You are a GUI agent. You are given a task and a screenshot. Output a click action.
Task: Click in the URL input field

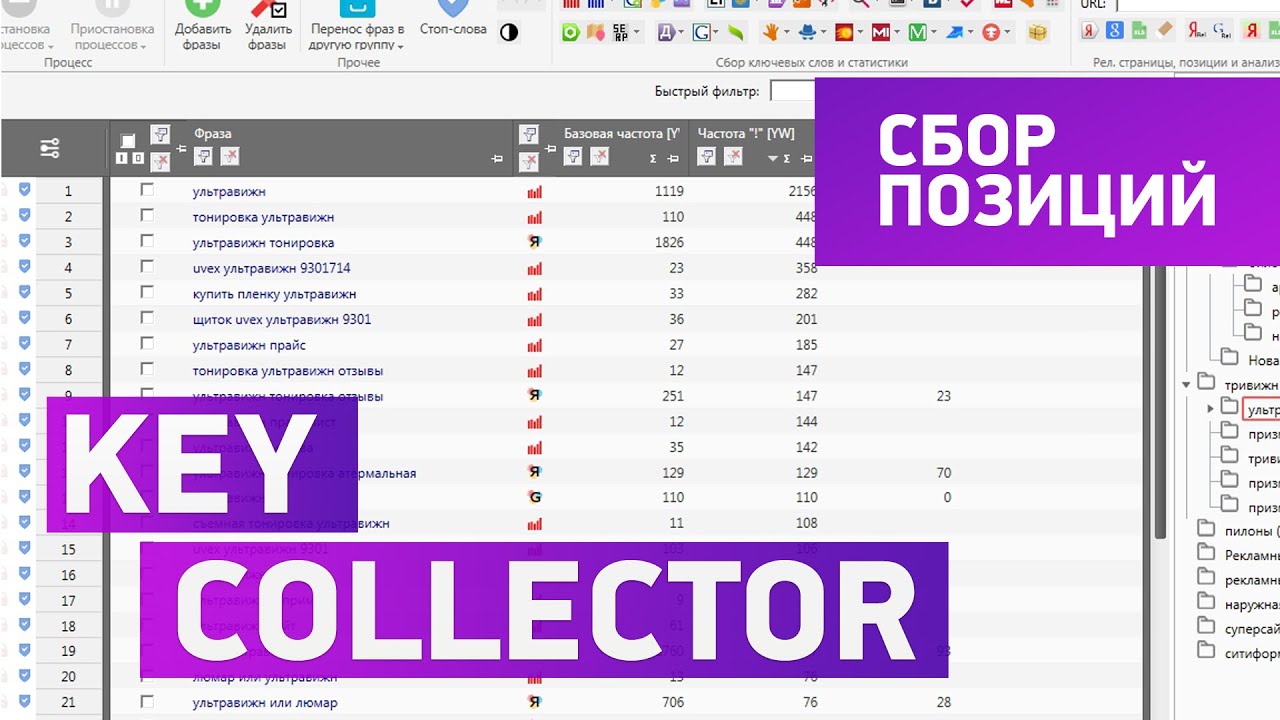point(1198,4)
